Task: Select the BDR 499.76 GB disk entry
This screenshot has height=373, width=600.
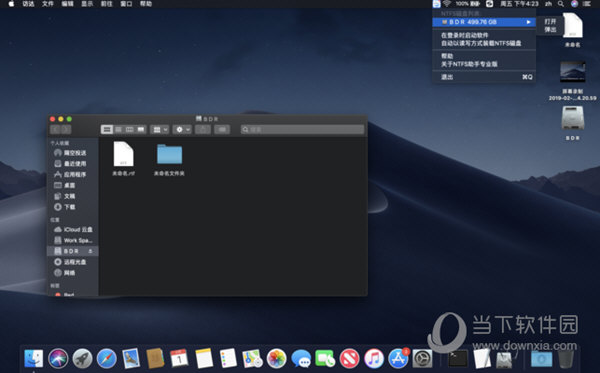Action: (x=484, y=22)
